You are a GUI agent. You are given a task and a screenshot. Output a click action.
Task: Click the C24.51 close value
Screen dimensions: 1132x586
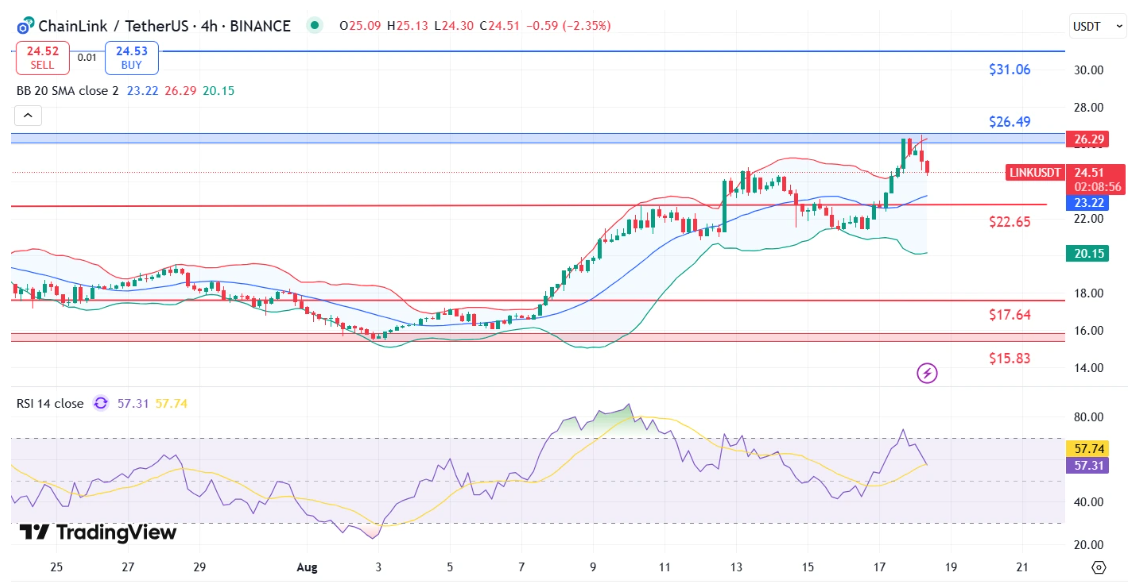coord(499,26)
